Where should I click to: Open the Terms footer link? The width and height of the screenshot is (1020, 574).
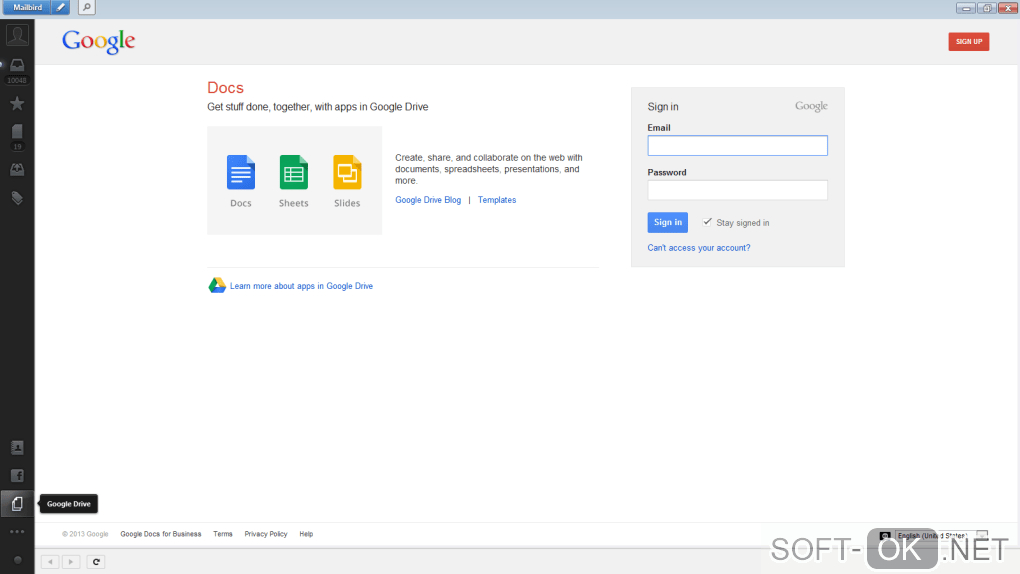click(222, 534)
